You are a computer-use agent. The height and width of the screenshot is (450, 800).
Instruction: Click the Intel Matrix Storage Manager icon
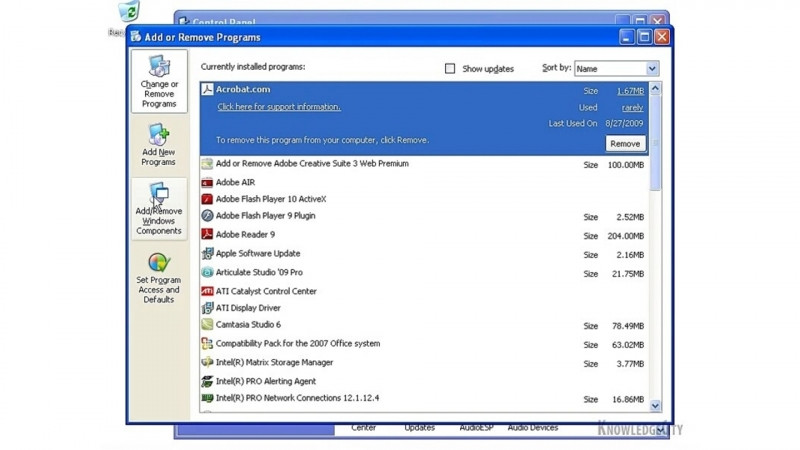207,363
